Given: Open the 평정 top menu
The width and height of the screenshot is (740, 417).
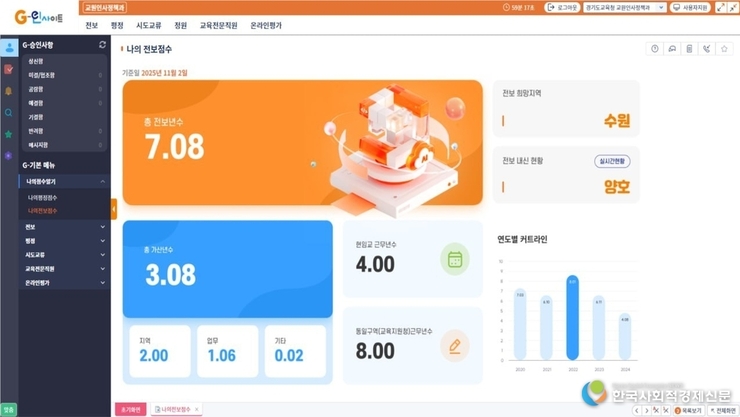Looking at the screenshot, I should [x=117, y=25].
